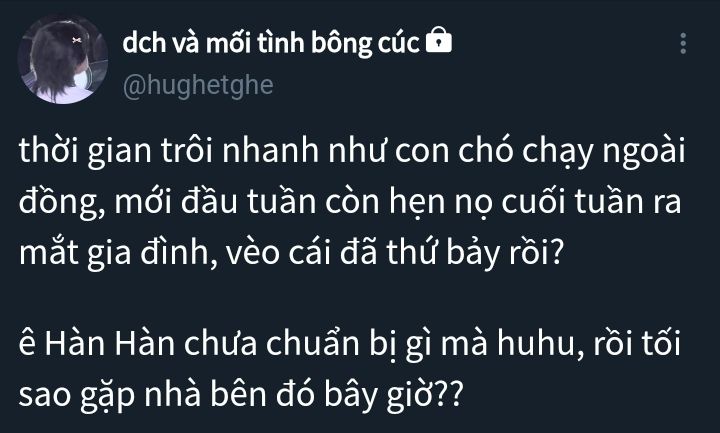Open the three-dot more options menu
Screen dimensions: 720x433
click(683, 44)
